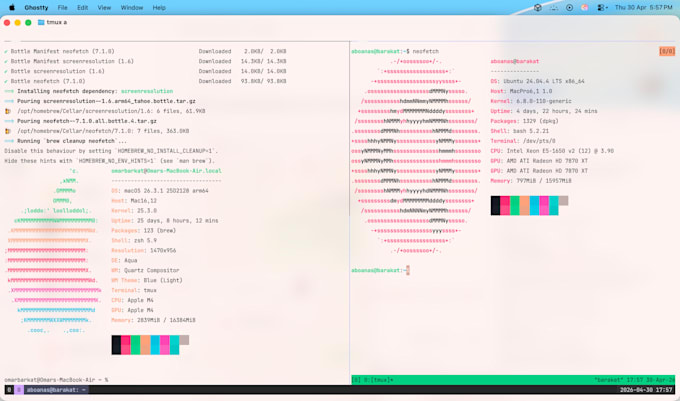Click the checkmark beside Bottle neofetch (7.1.0)
The height and width of the screenshot is (401, 680).
click(x=6, y=81)
